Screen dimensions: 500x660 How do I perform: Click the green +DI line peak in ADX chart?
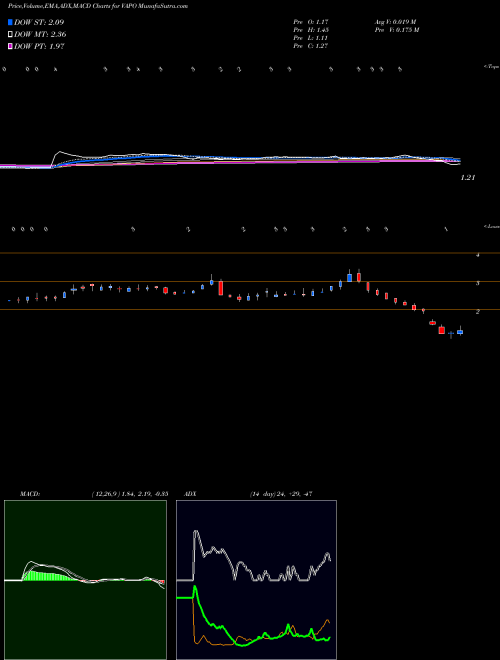tap(194, 588)
